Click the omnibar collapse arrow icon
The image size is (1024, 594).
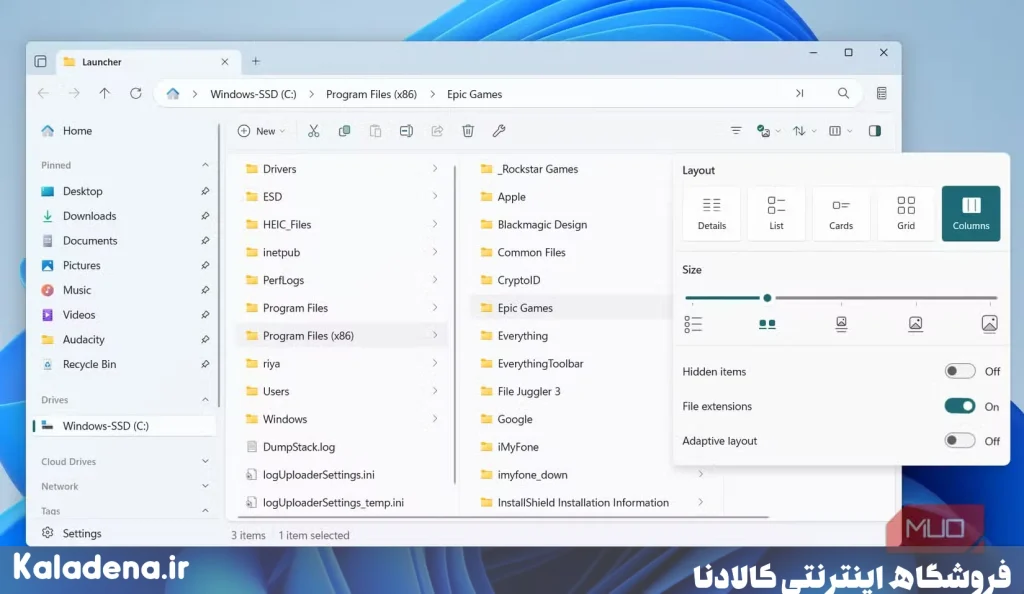(799, 93)
